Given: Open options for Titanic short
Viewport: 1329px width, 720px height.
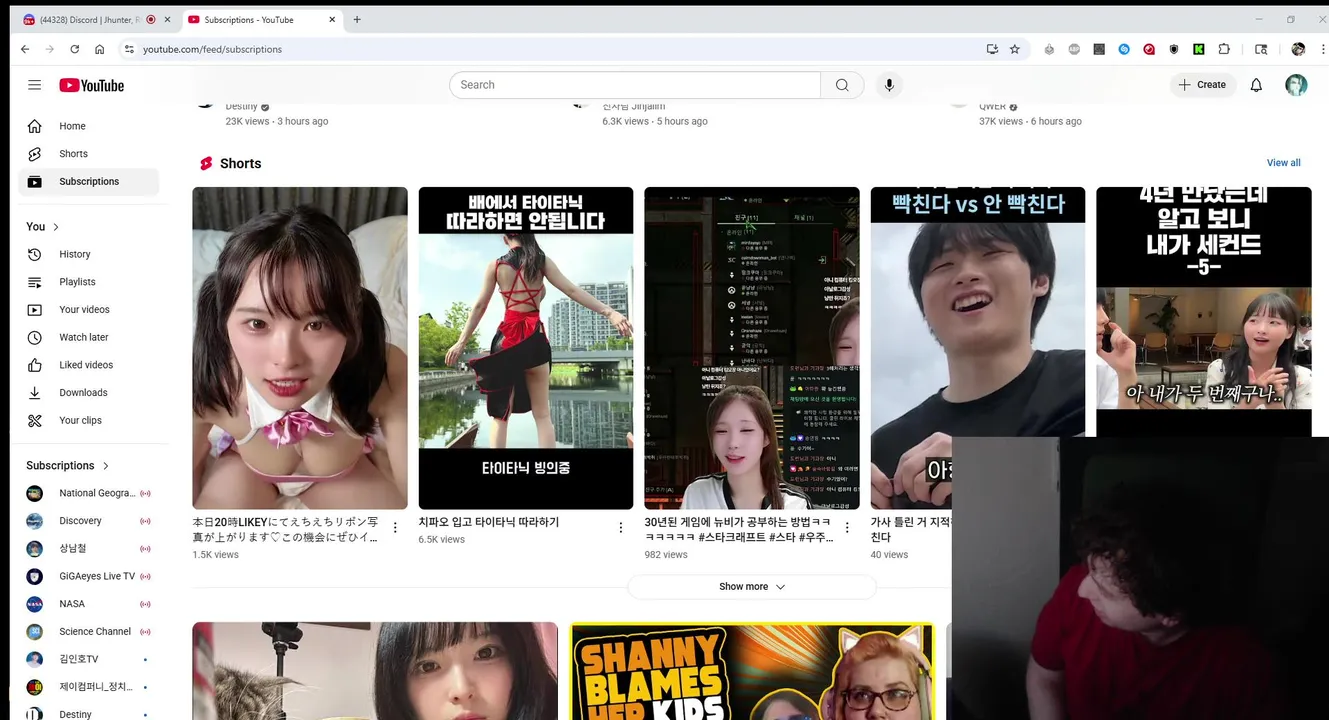Looking at the screenshot, I should (x=620, y=527).
